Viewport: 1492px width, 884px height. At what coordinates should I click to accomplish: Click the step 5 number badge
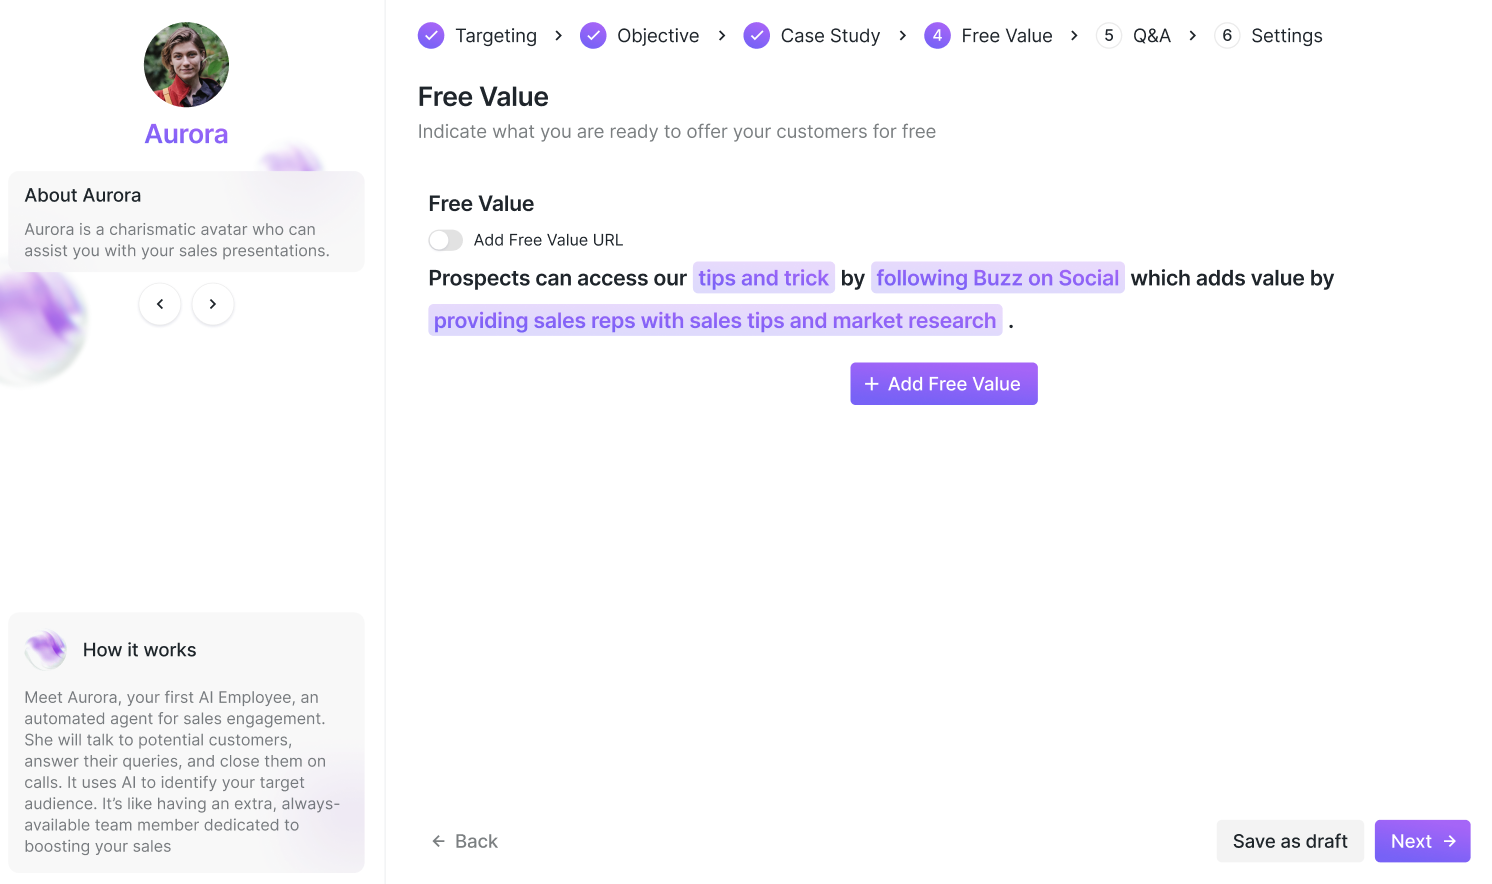(1108, 36)
